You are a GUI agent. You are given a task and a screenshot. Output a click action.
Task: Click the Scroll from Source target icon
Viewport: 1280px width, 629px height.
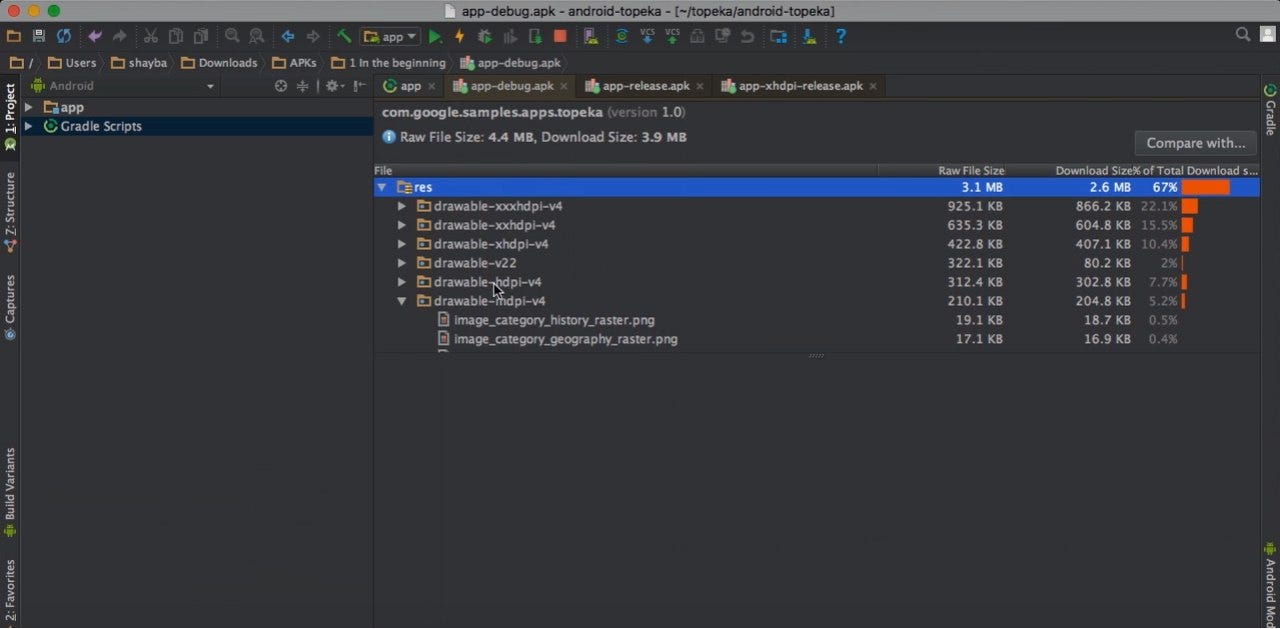click(281, 86)
